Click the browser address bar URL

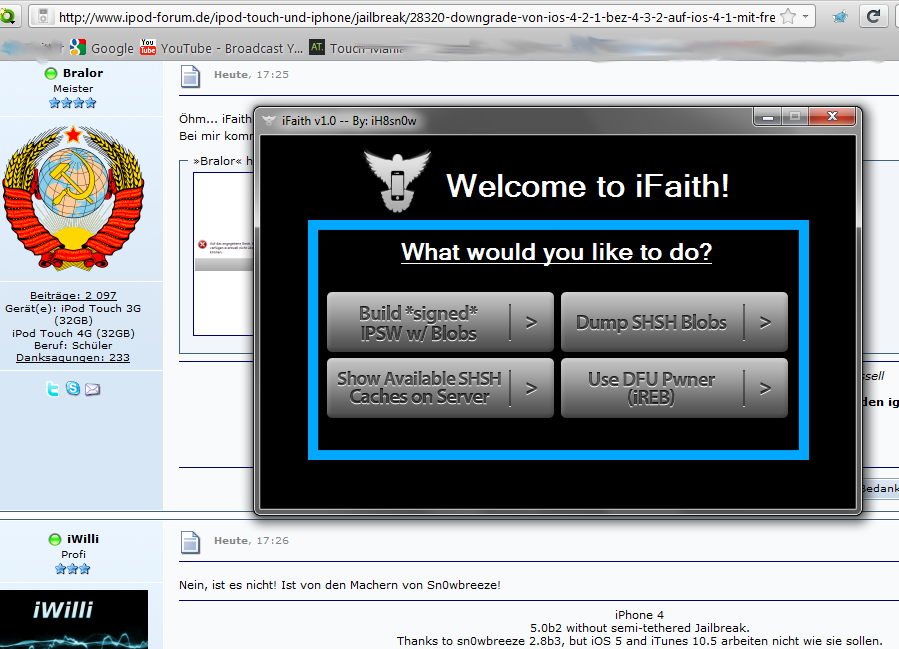(417, 17)
